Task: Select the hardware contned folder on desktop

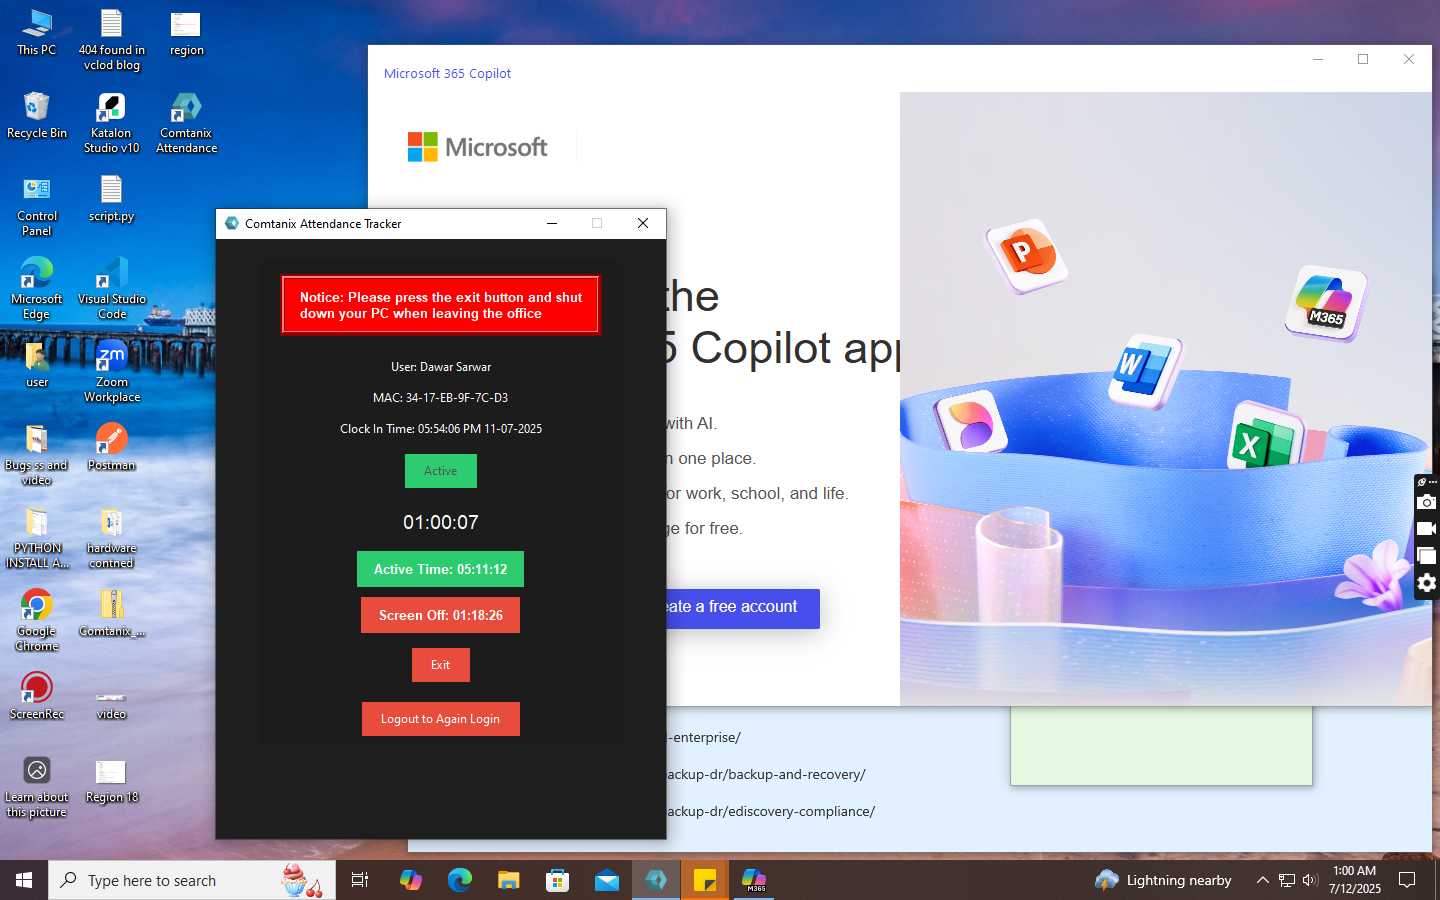Action: [x=111, y=537]
